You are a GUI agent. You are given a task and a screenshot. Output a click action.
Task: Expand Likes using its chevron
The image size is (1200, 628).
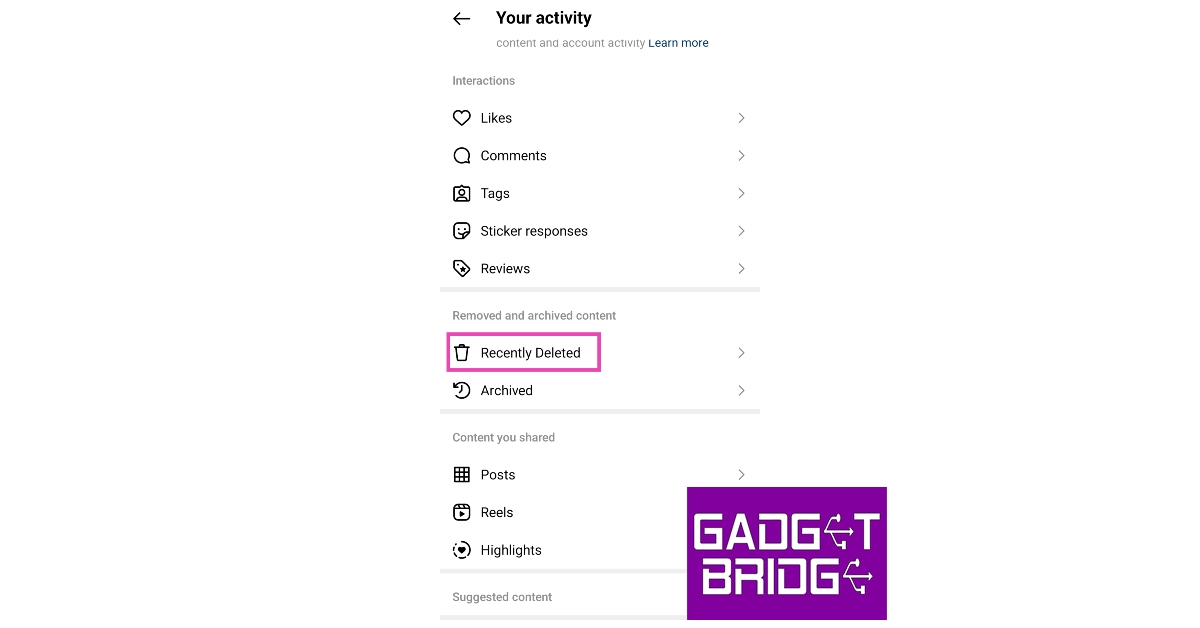tap(741, 118)
